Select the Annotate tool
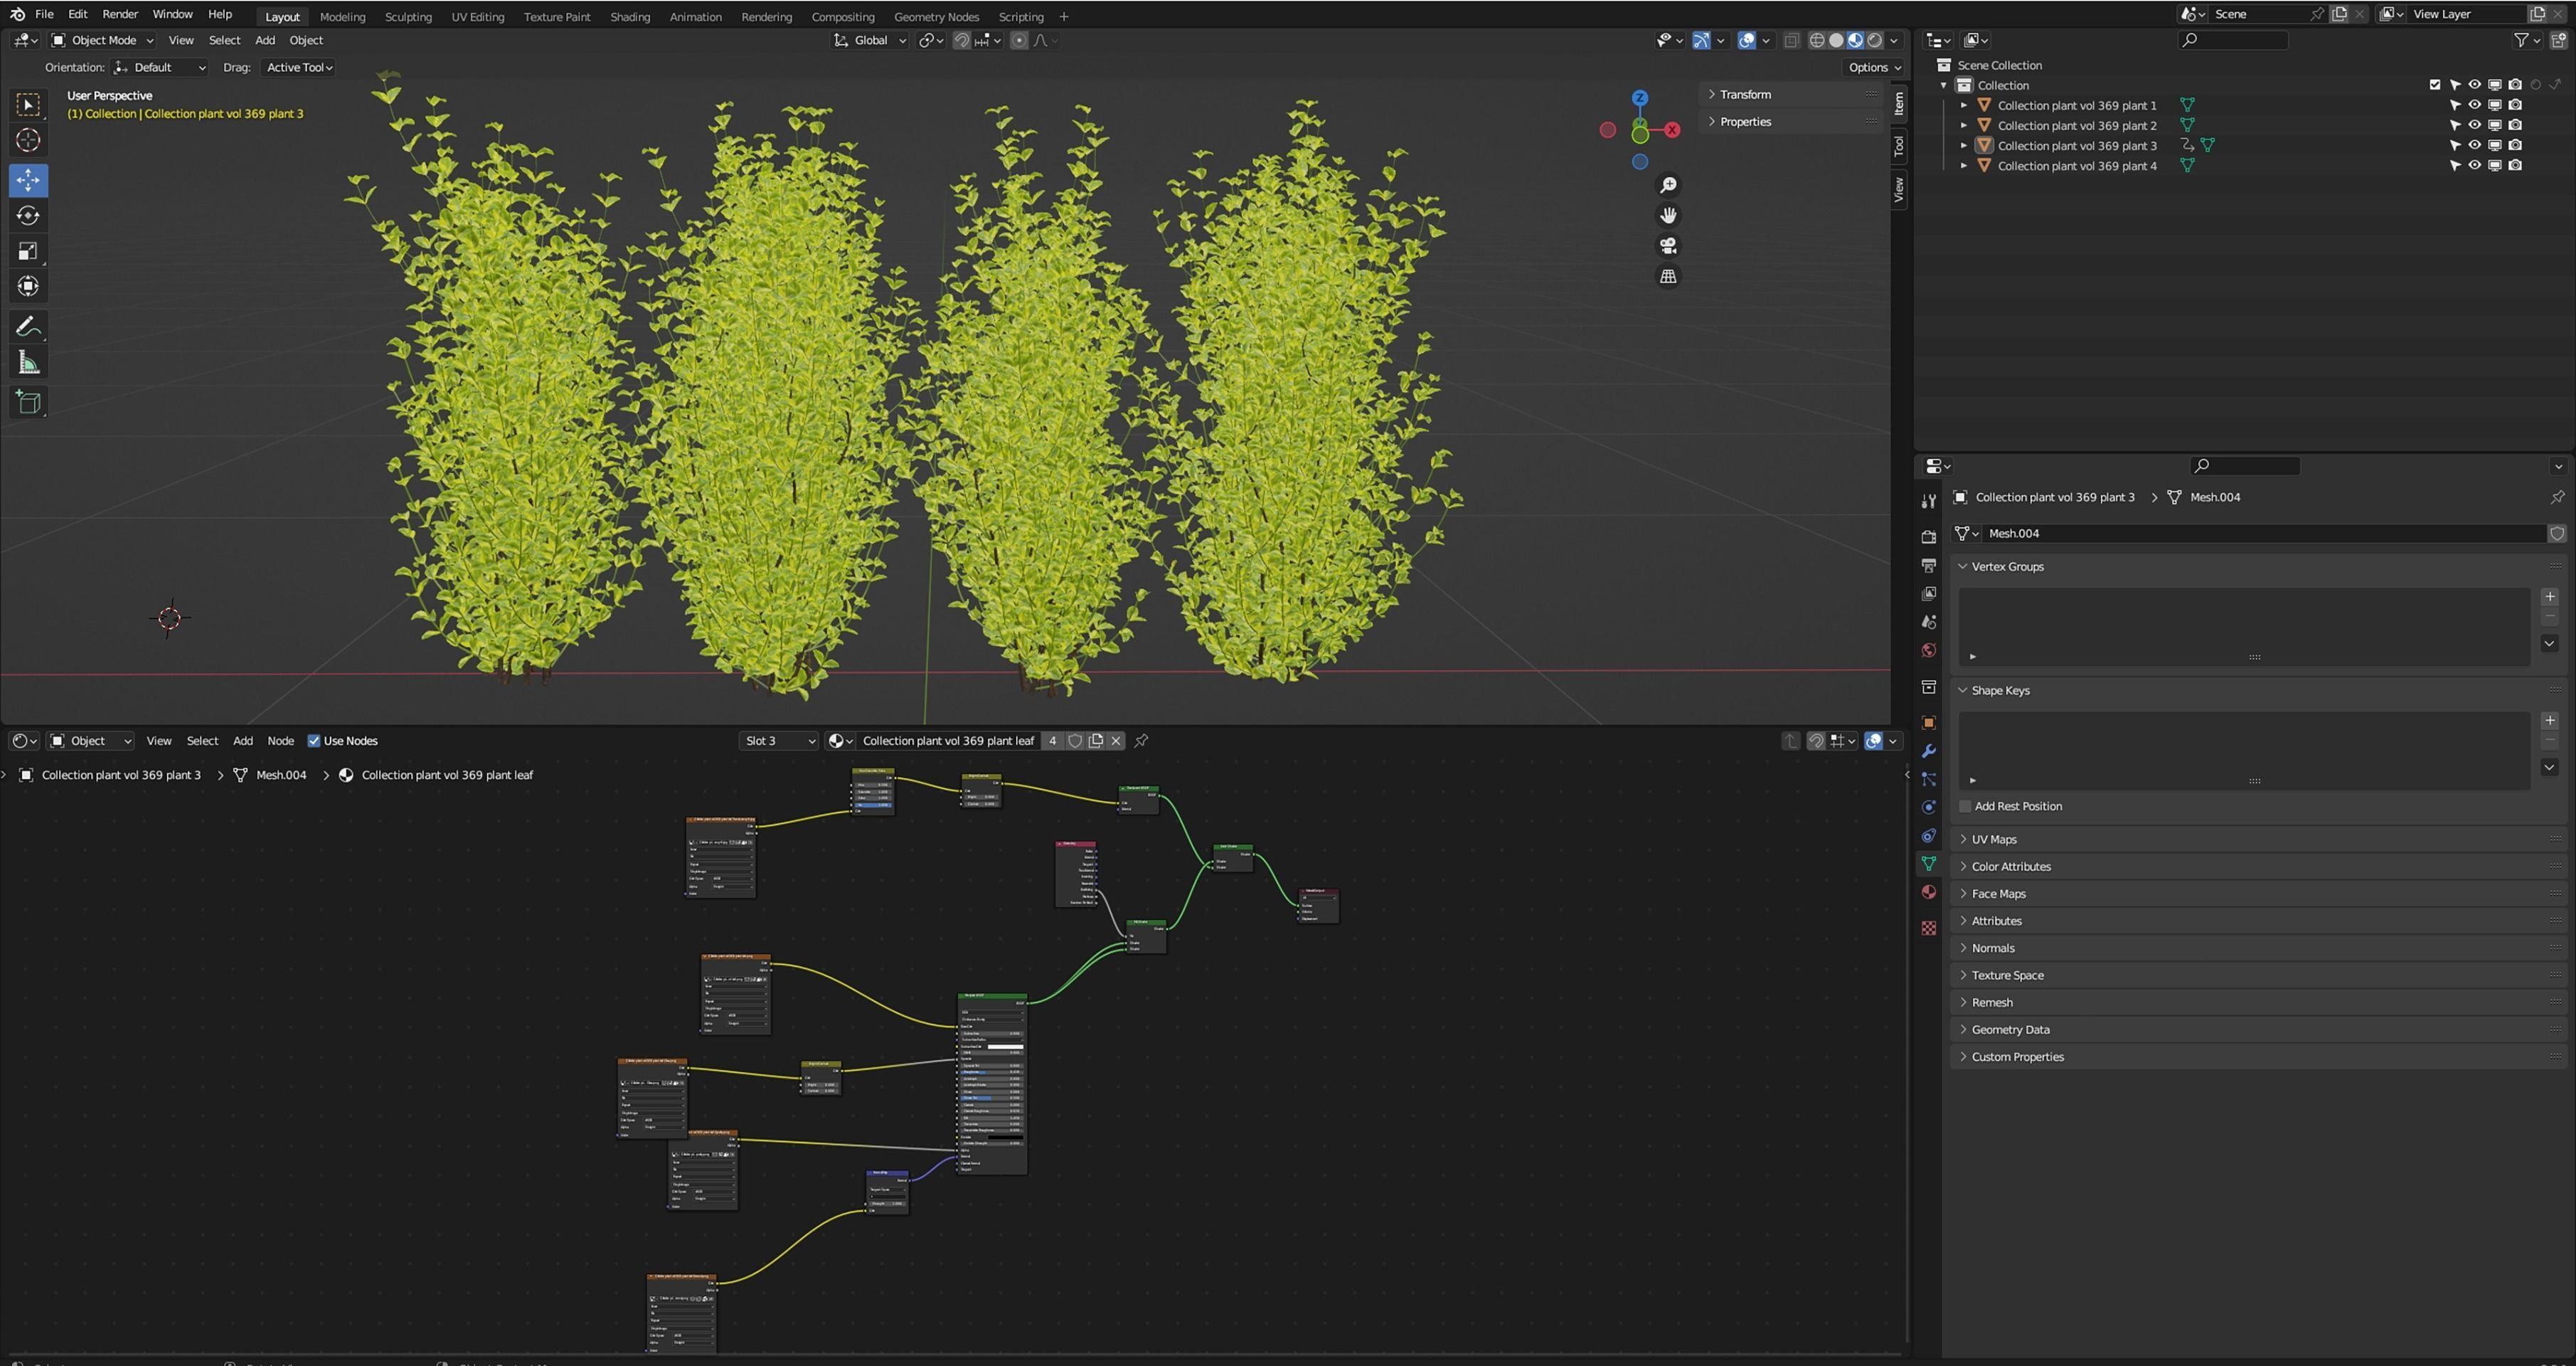The image size is (2576, 1366). pos(28,327)
